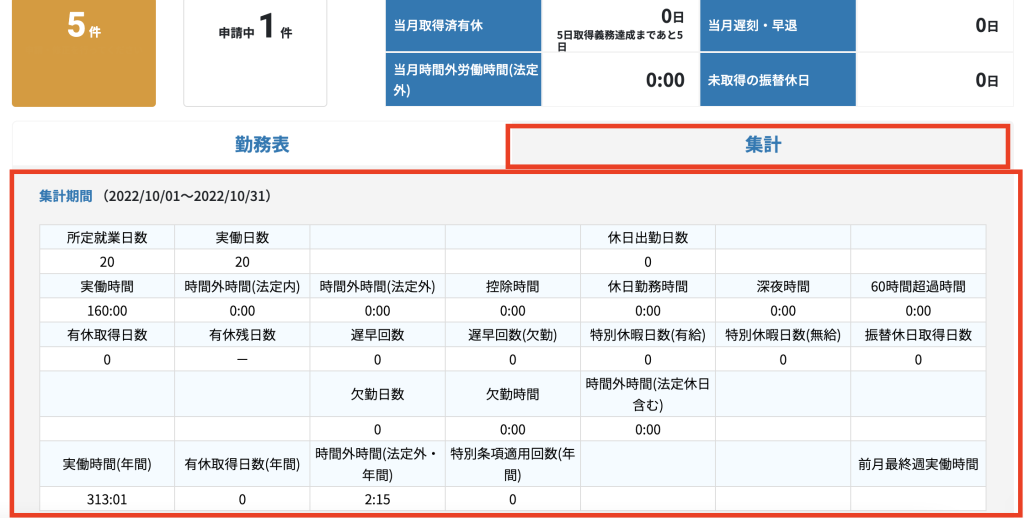Viewport: 1024px width, 518px height.
Task: Click the 前月最終週実働時間 header
Action: pos(917,464)
